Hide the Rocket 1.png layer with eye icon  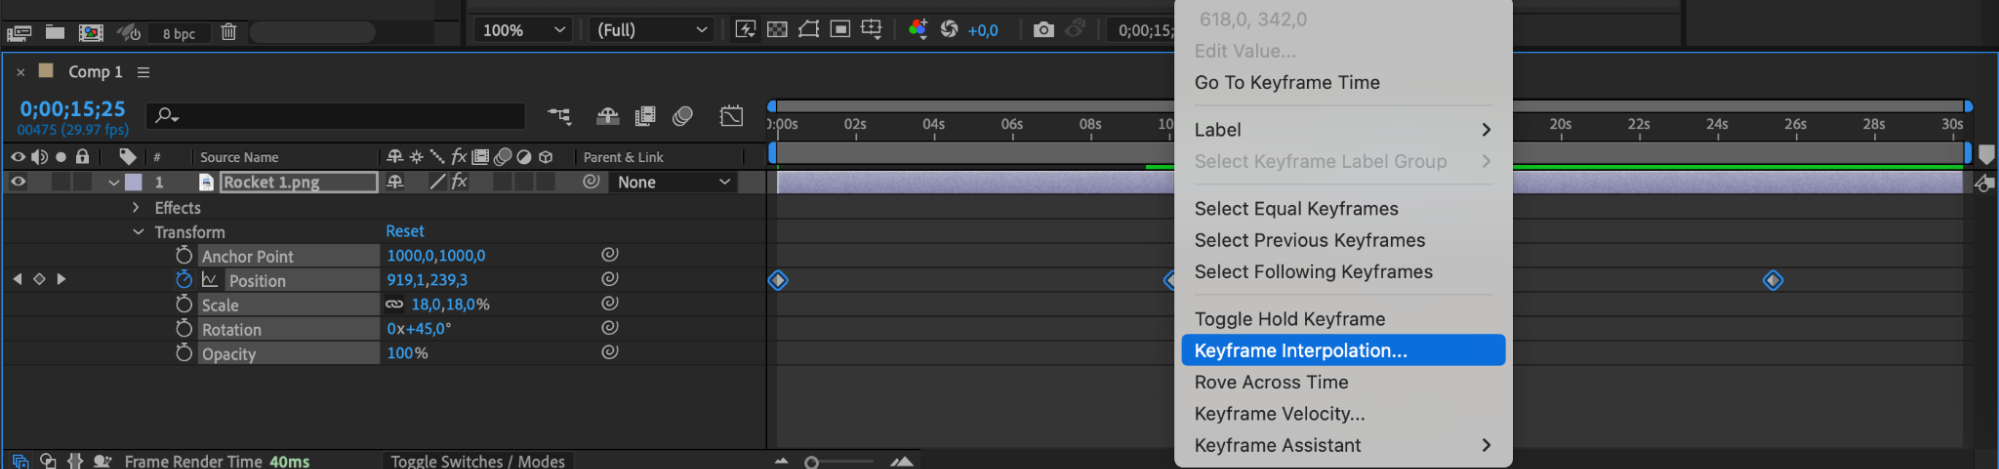[x=18, y=182]
